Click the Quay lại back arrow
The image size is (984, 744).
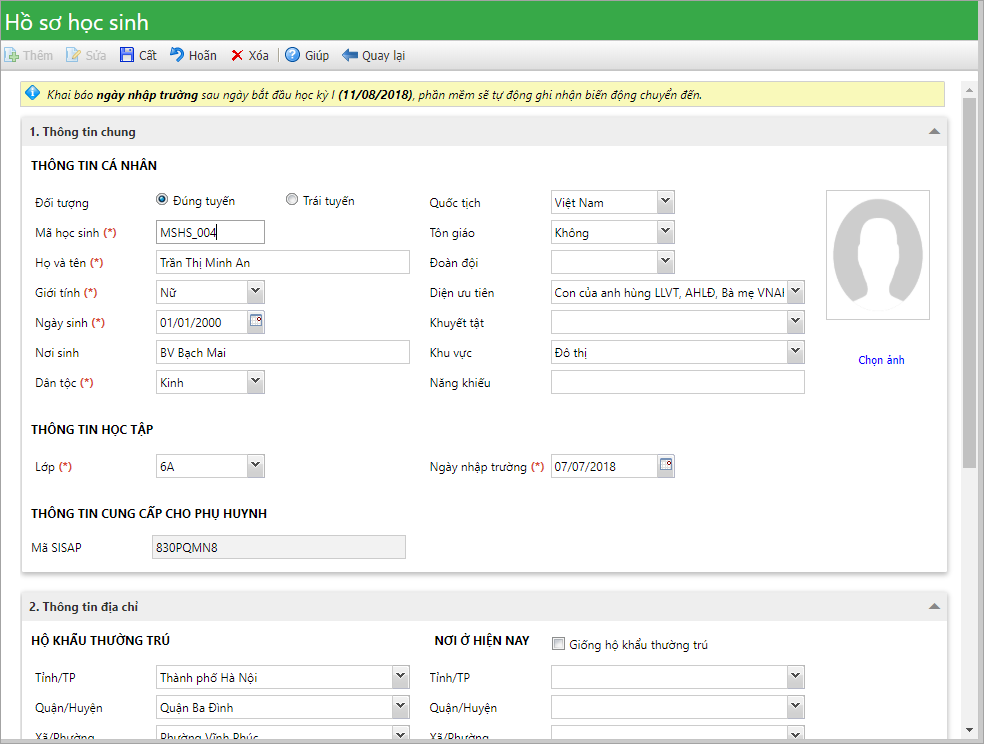click(x=350, y=56)
